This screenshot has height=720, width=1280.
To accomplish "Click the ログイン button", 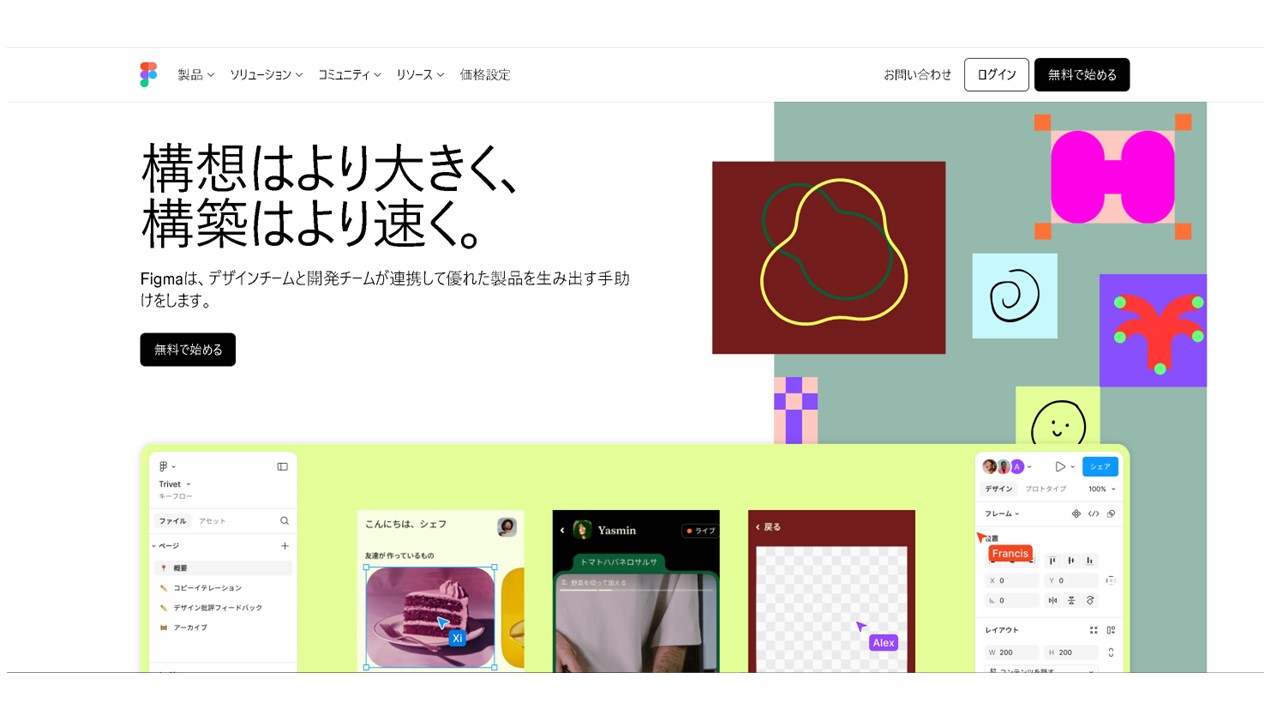I will point(996,75).
